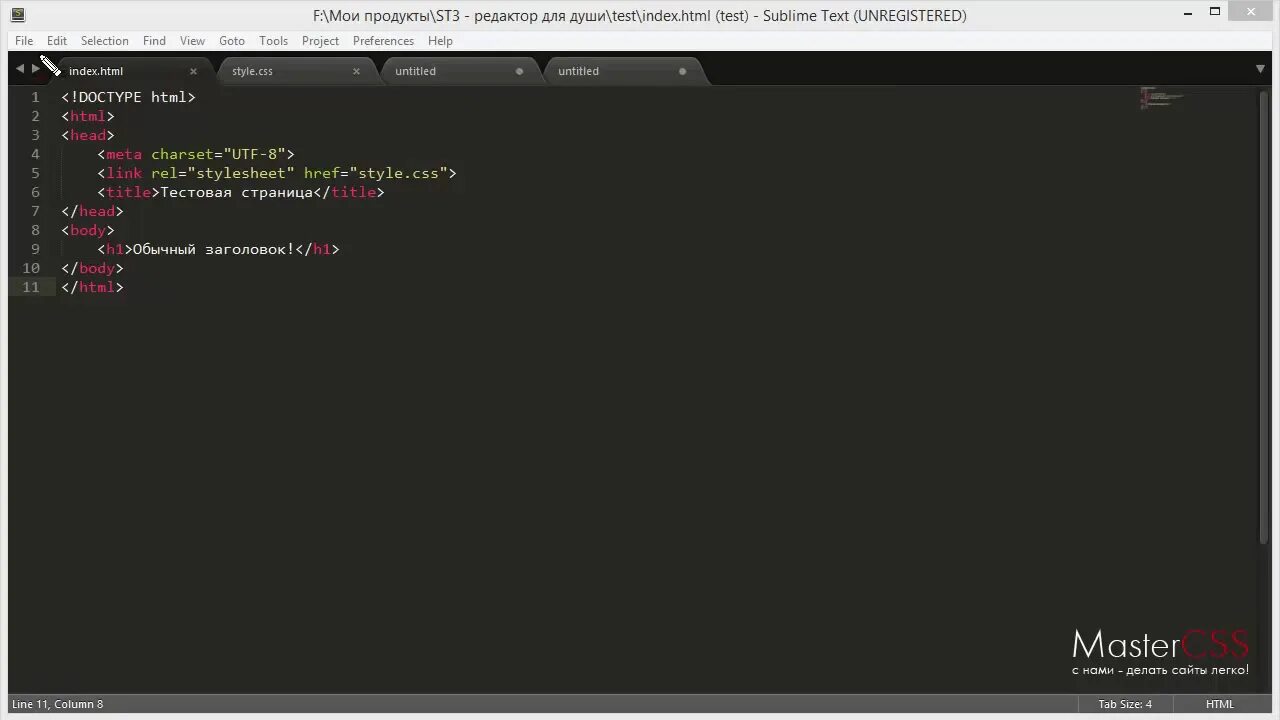
Task: Click the opening head tag on line 3
Action: [x=88, y=135]
